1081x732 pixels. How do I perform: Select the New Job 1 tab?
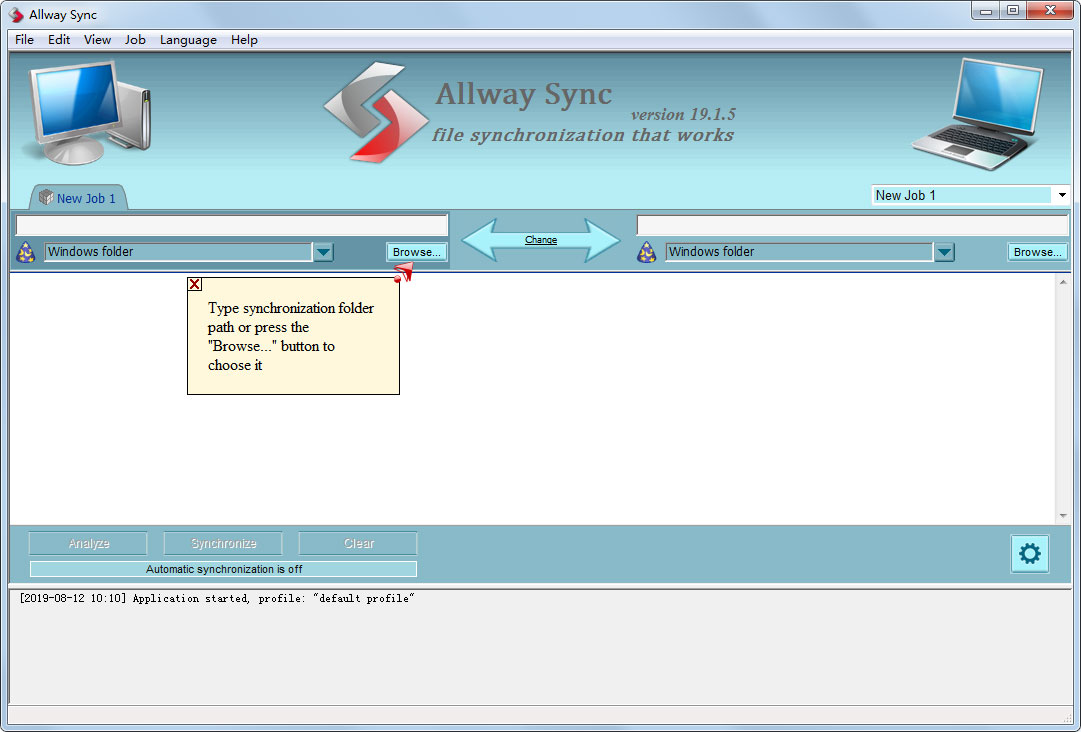pyautogui.click(x=78, y=197)
